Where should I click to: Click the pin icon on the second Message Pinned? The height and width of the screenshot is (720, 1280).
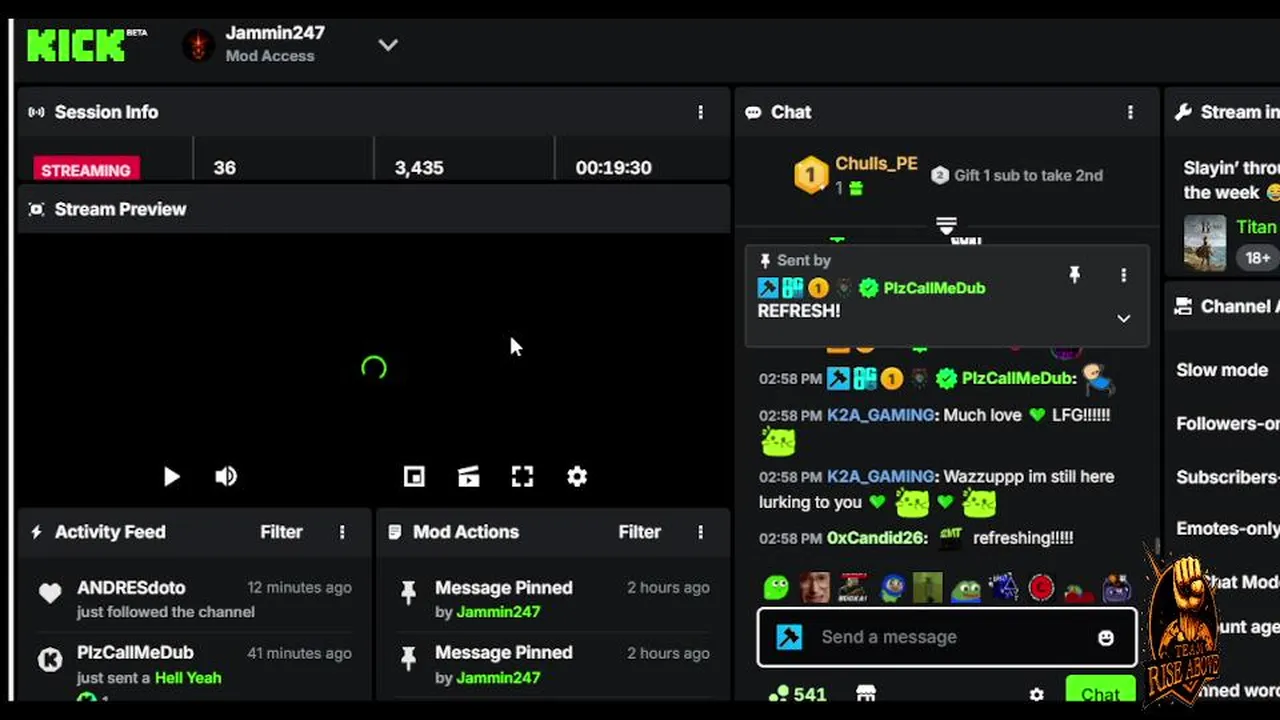pos(408,658)
